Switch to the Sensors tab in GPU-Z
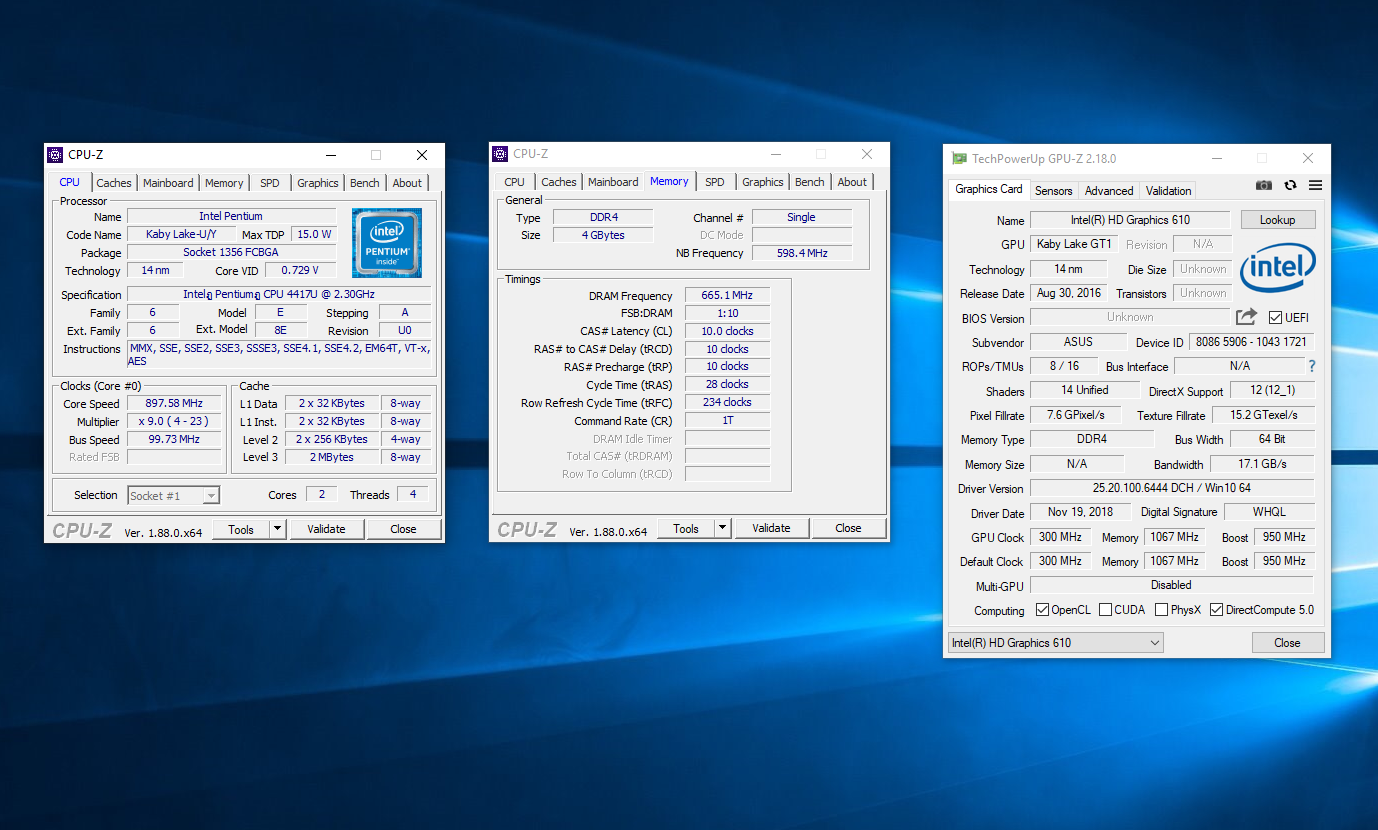1378x830 pixels. pos(1053,190)
